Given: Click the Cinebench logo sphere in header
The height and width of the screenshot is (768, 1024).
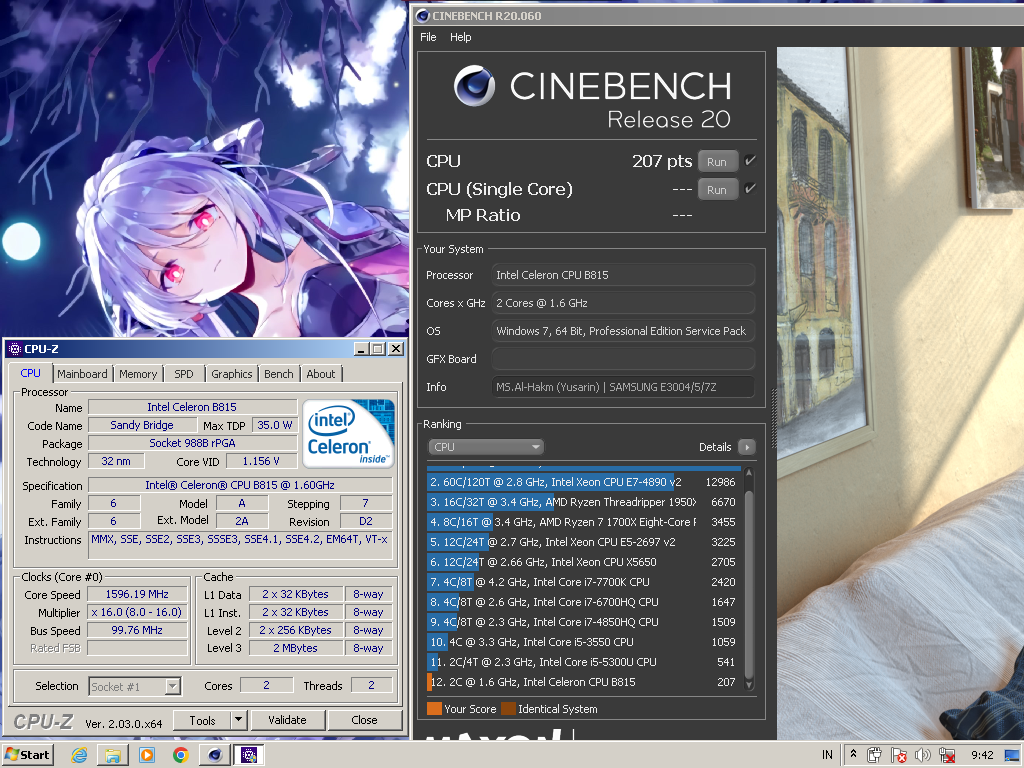Looking at the screenshot, I should click(x=475, y=86).
